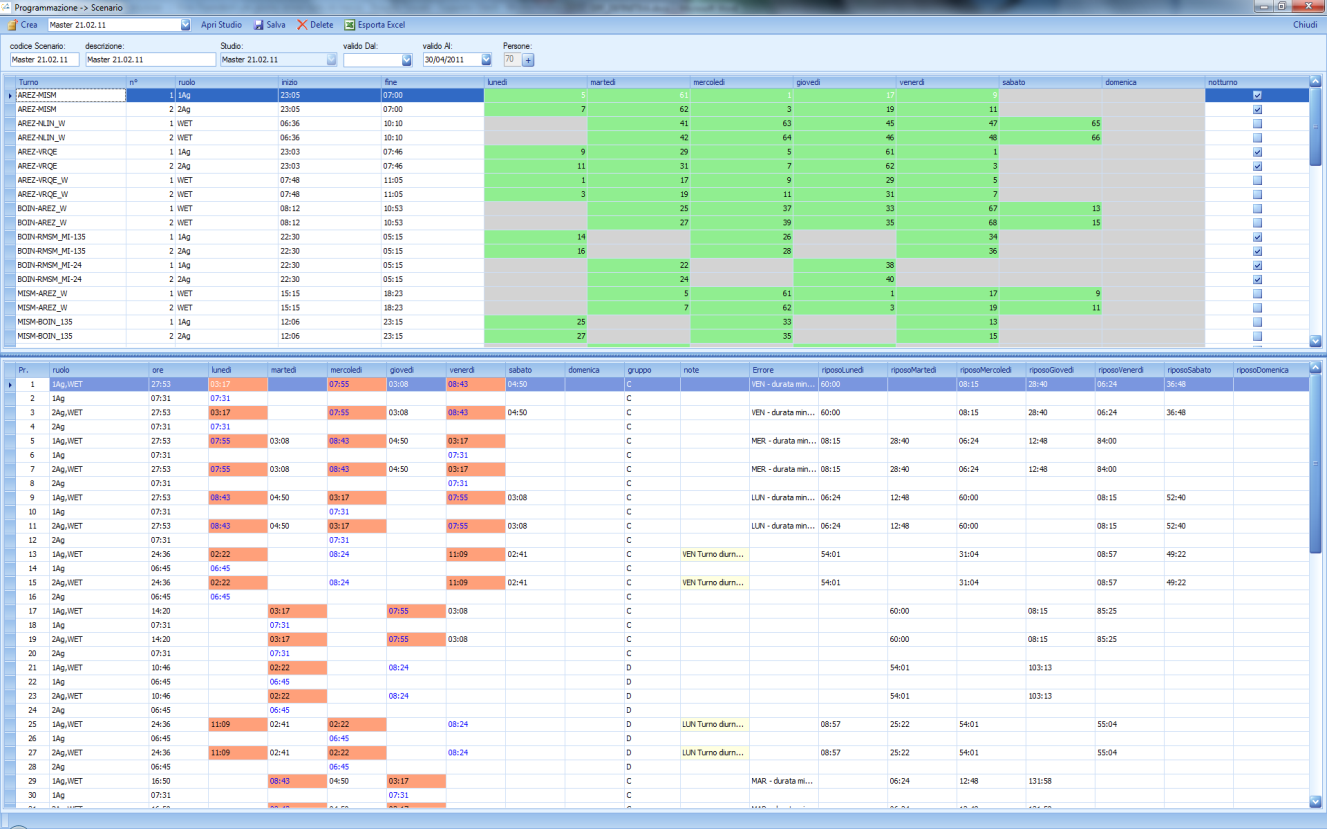1327x829 pixels.
Task: Click the bottom grid vertical scrollbar thumb
Action: (1316, 465)
